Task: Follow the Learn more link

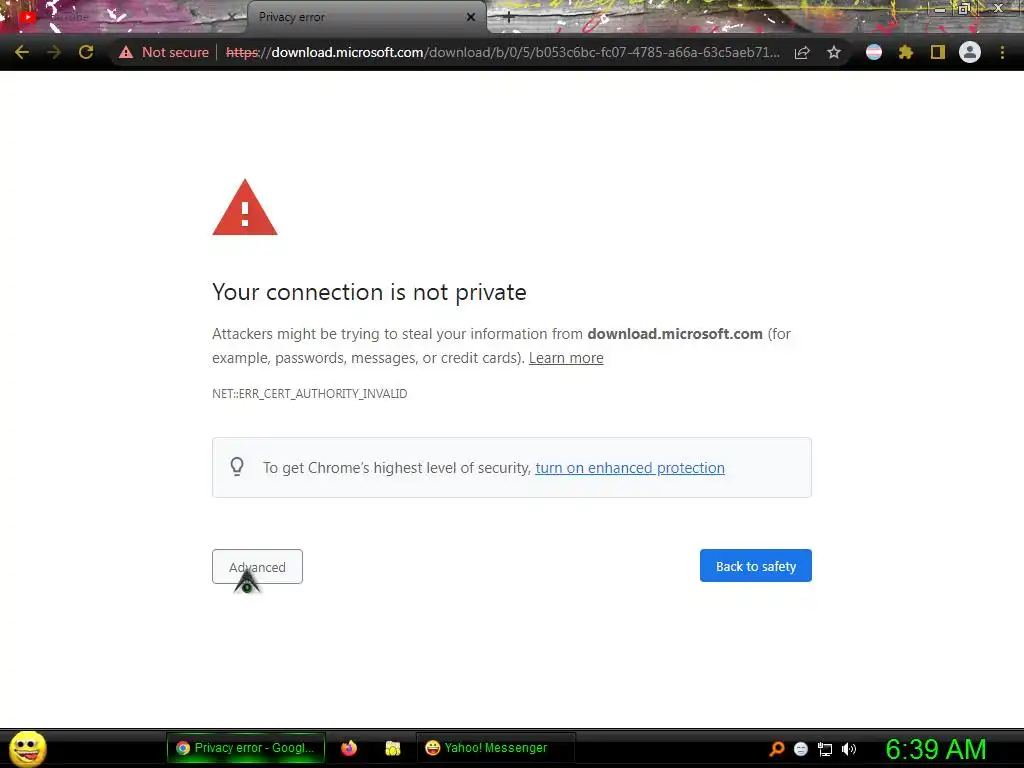Action: coord(566,358)
